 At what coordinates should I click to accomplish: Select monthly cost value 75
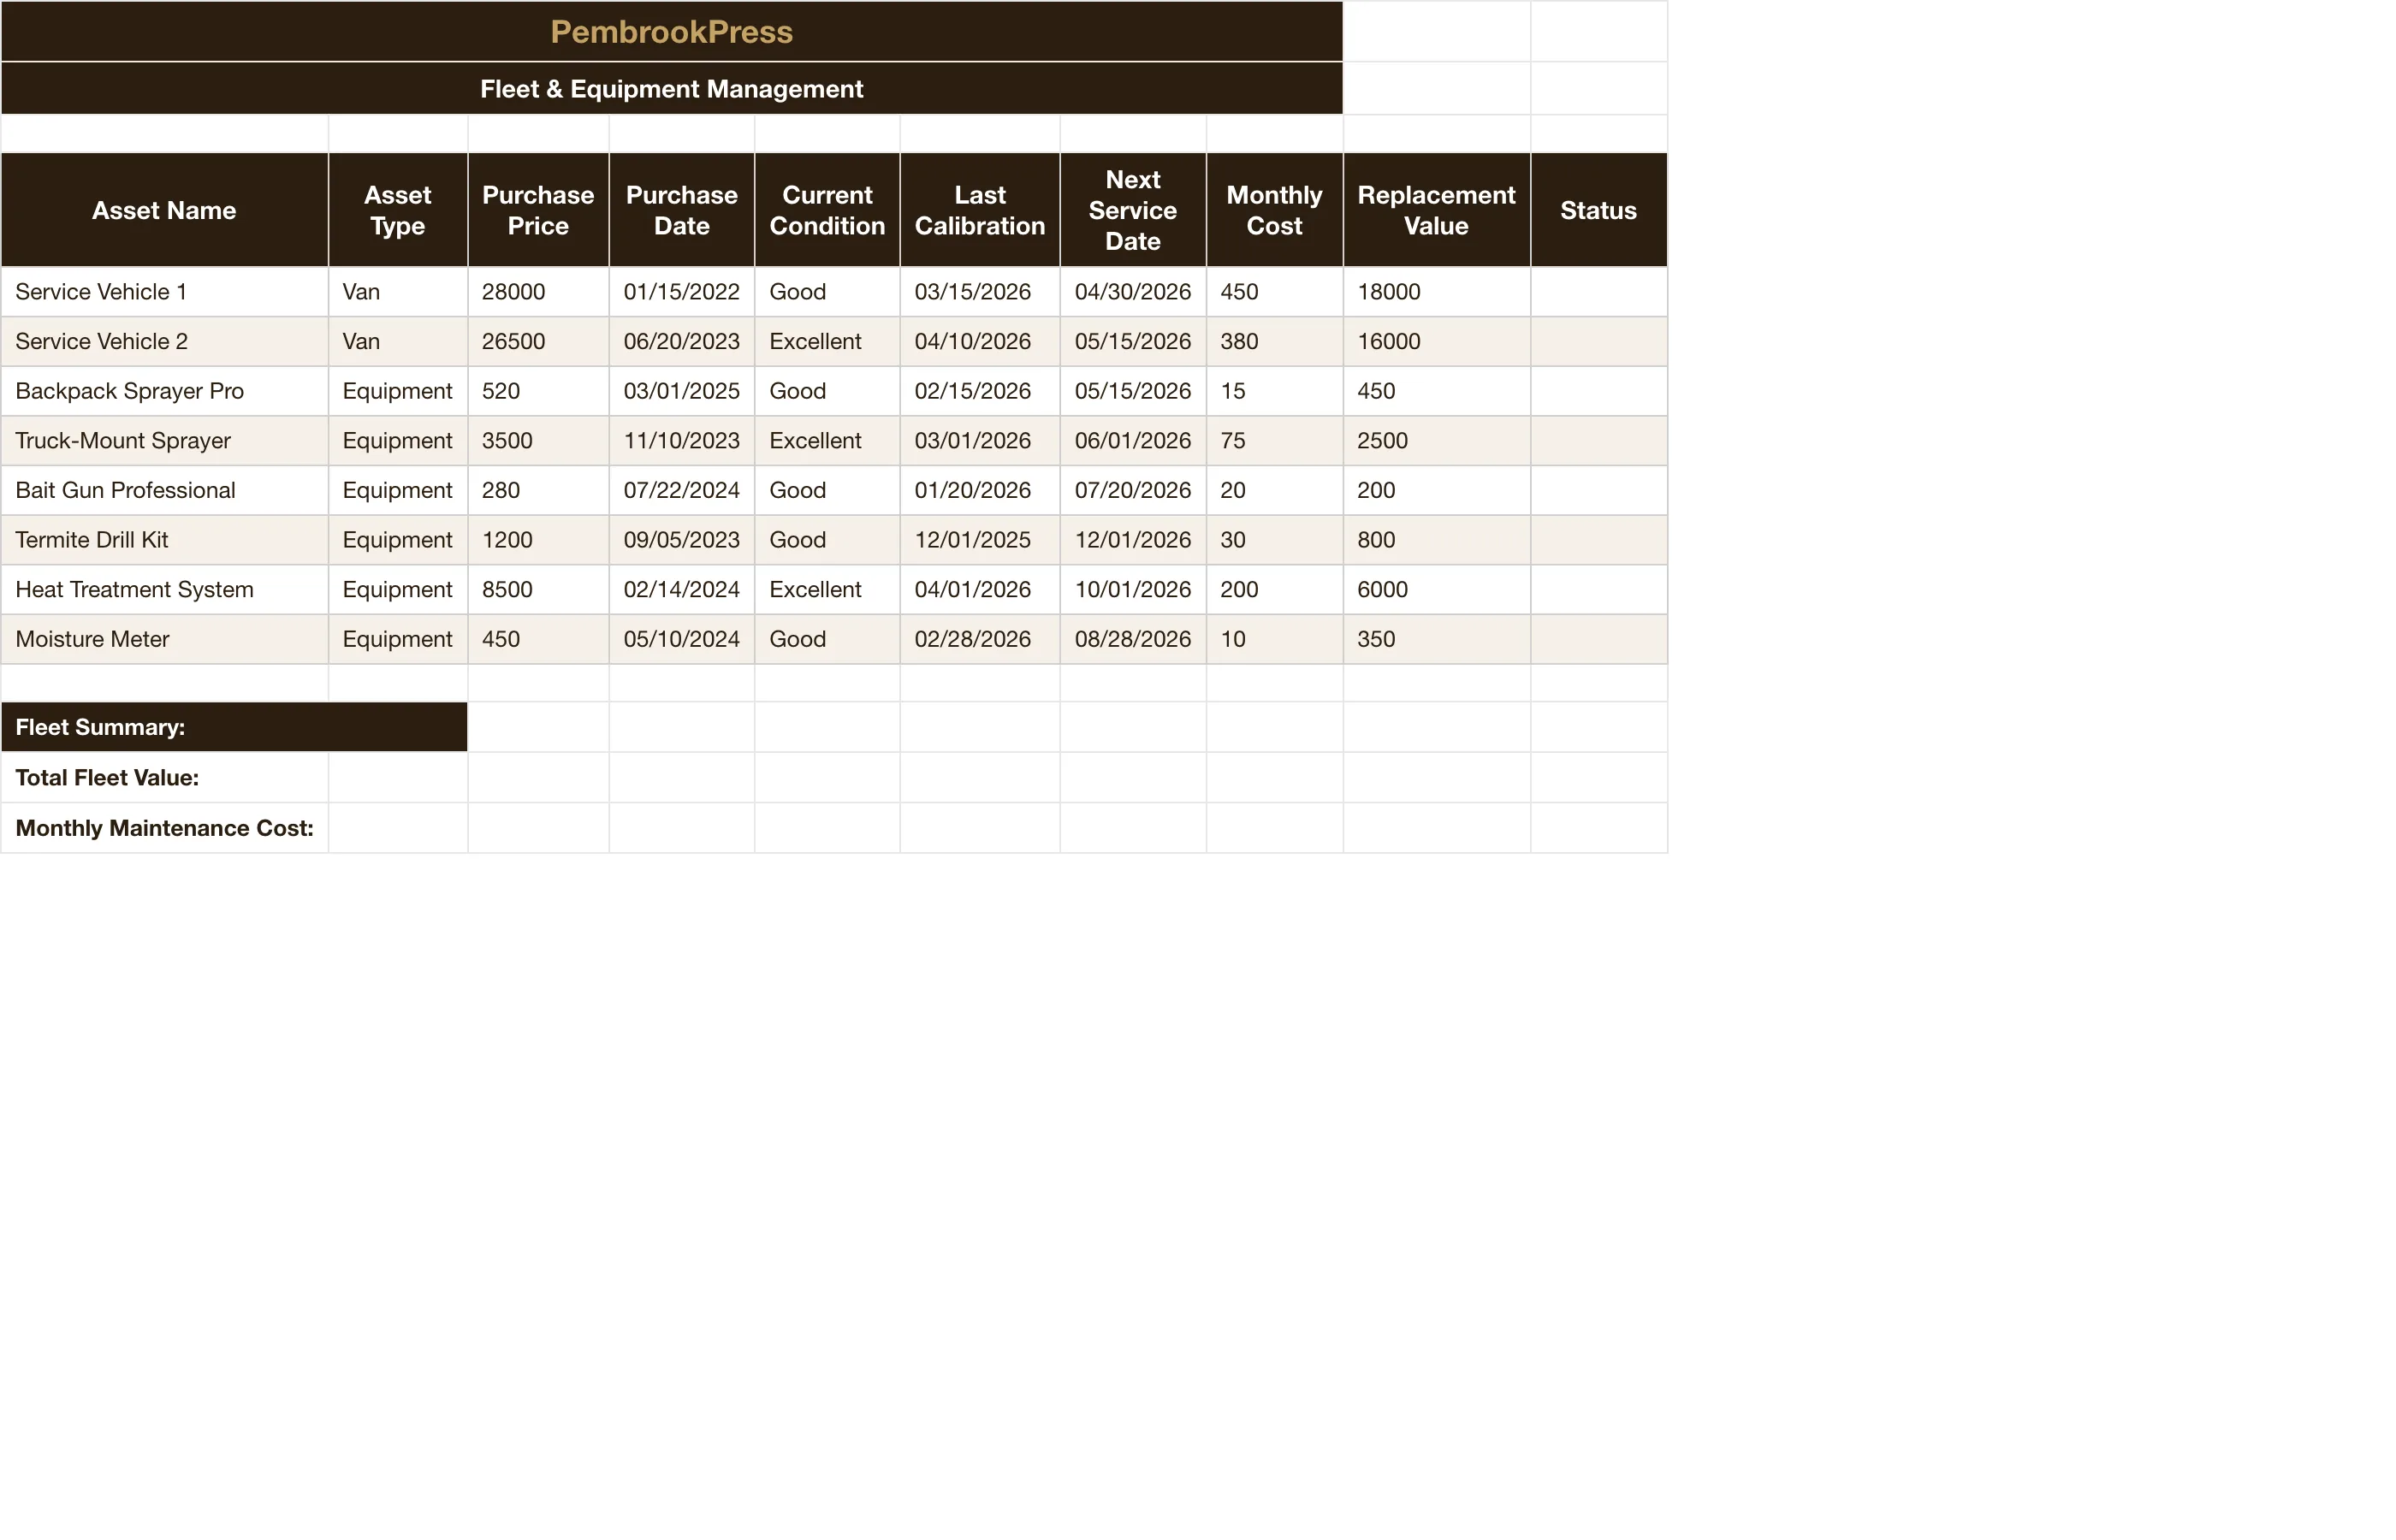coord(1275,441)
